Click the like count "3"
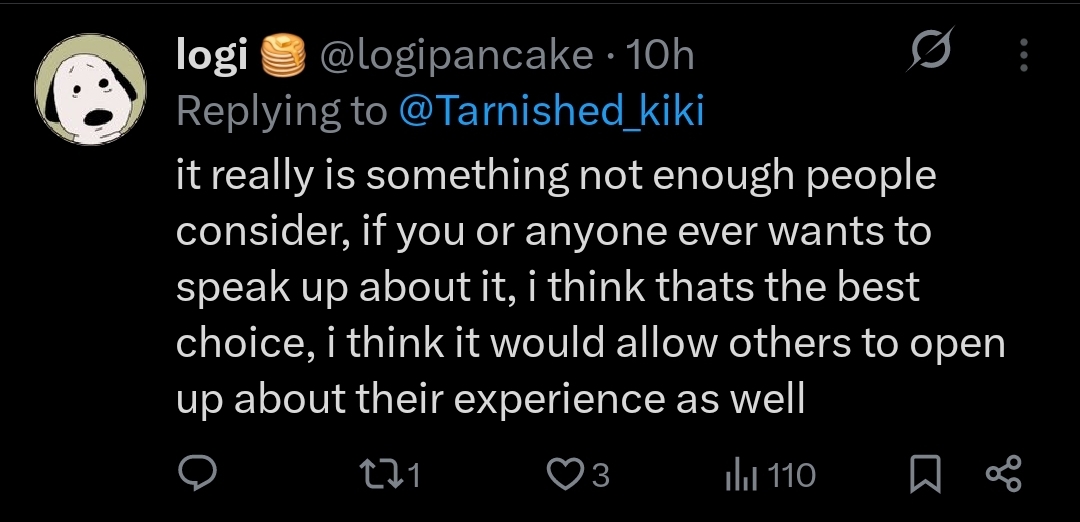Image resolution: width=1080 pixels, height=522 pixels. (x=600, y=475)
